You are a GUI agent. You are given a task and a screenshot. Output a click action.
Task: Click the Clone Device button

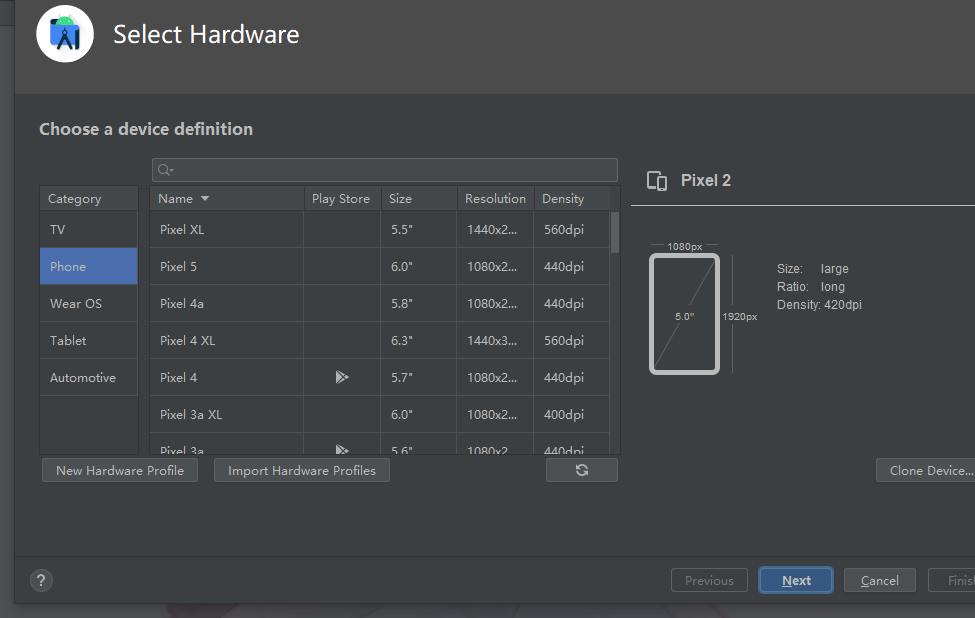pyautogui.click(x=929, y=470)
